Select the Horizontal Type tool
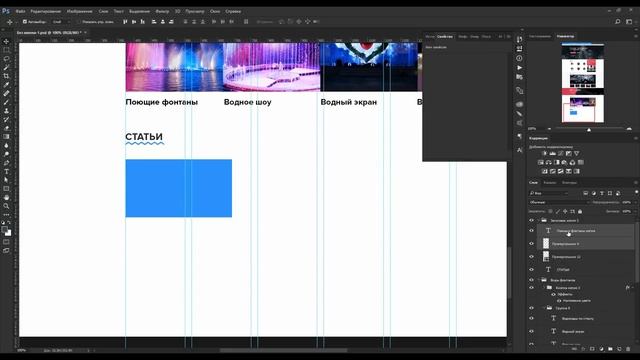This screenshot has width=640, height=360. (6, 171)
